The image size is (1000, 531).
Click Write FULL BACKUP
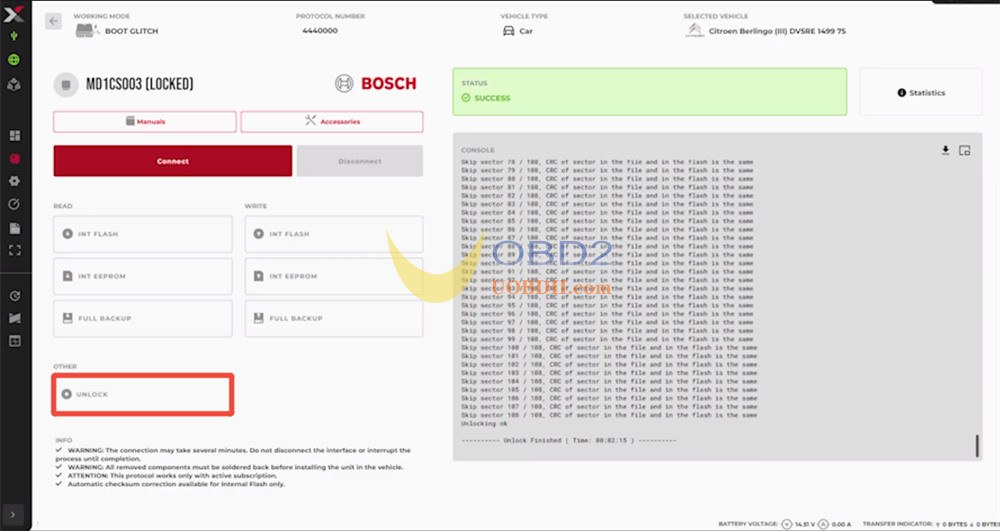(x=334, y=318)
